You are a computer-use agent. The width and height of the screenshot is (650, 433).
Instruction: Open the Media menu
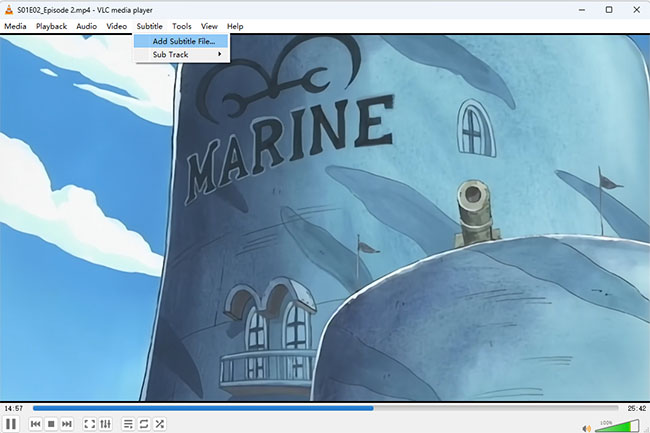point(15,26)
